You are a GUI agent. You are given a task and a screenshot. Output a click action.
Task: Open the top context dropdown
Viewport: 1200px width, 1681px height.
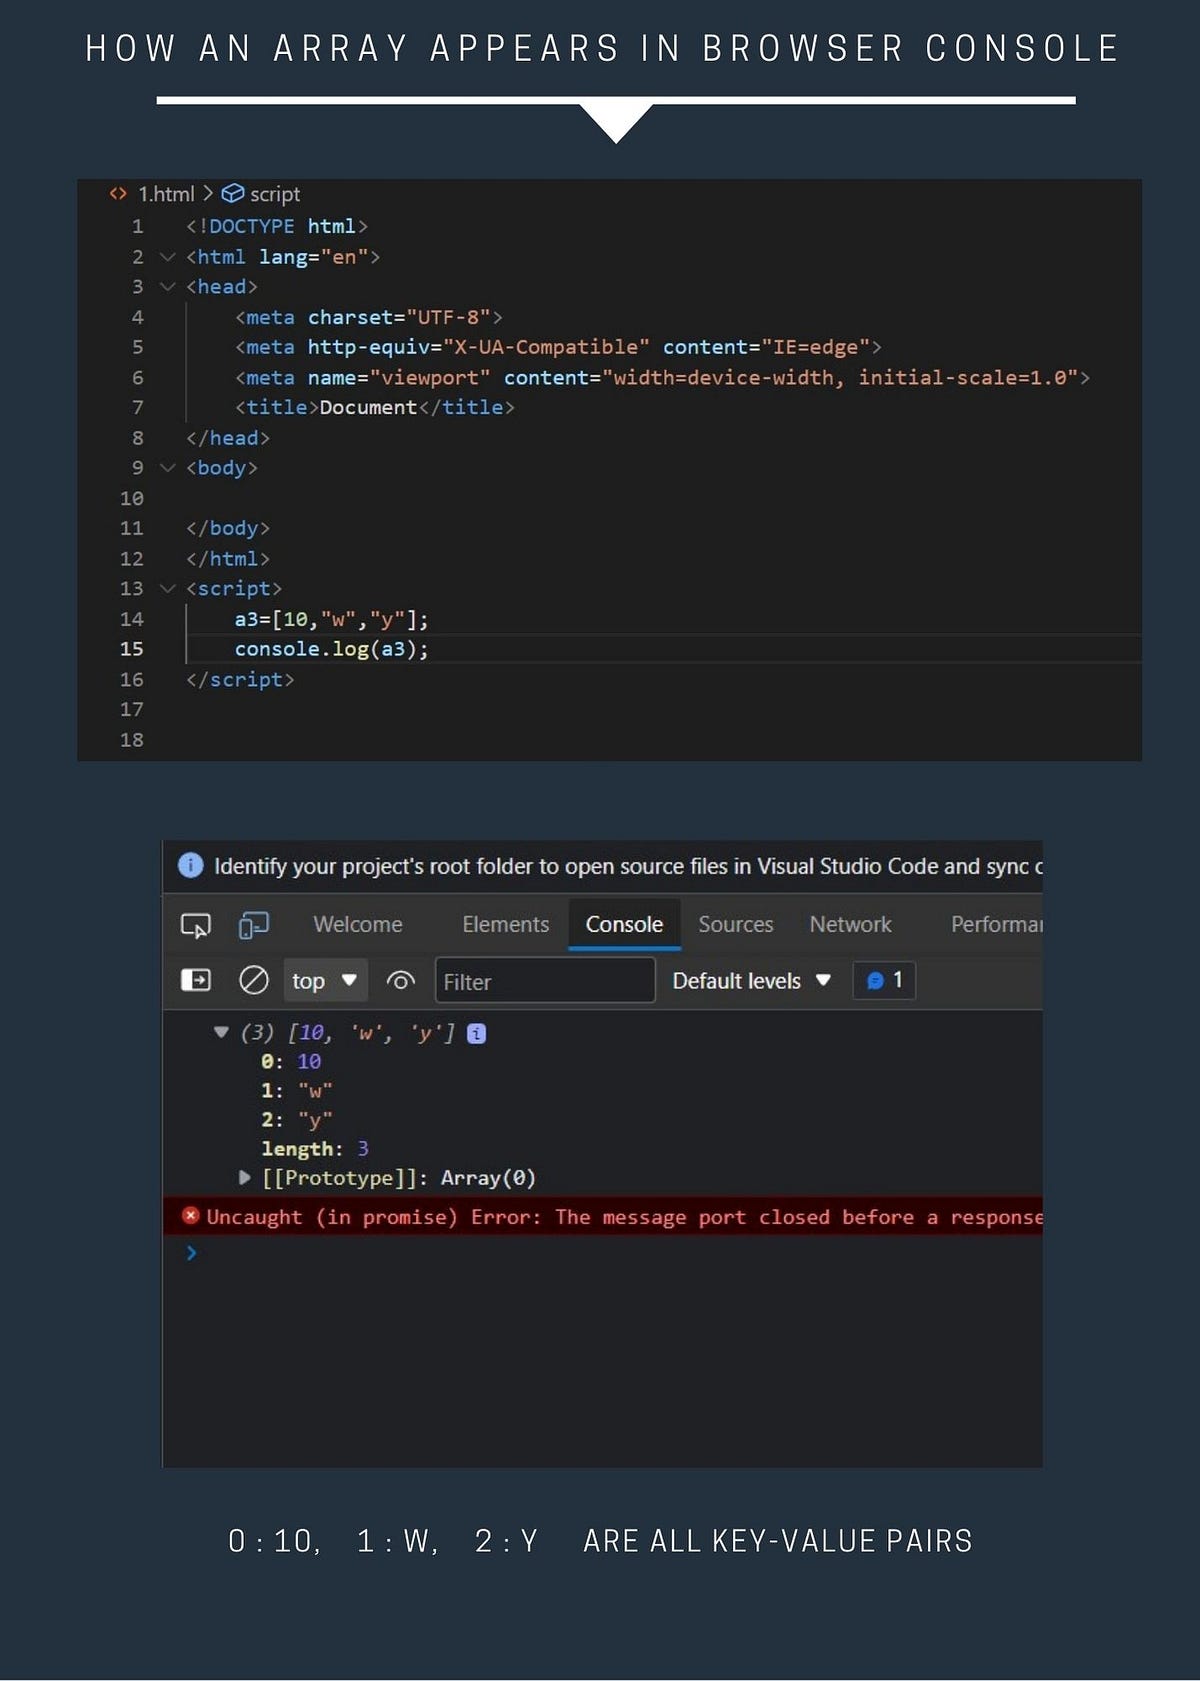(x=324, y=981)
